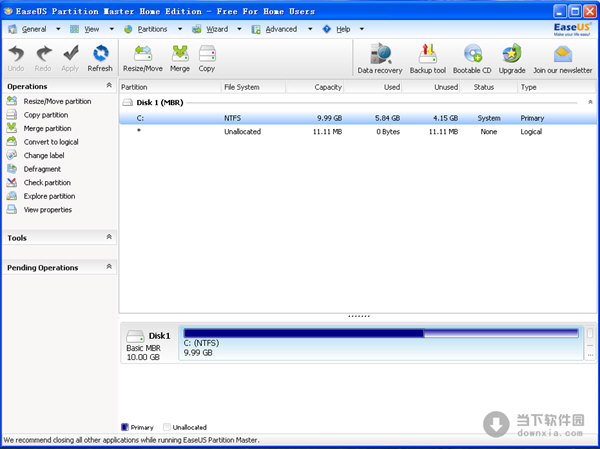Click the C: (NTFS) usage bar

(381, 333)
